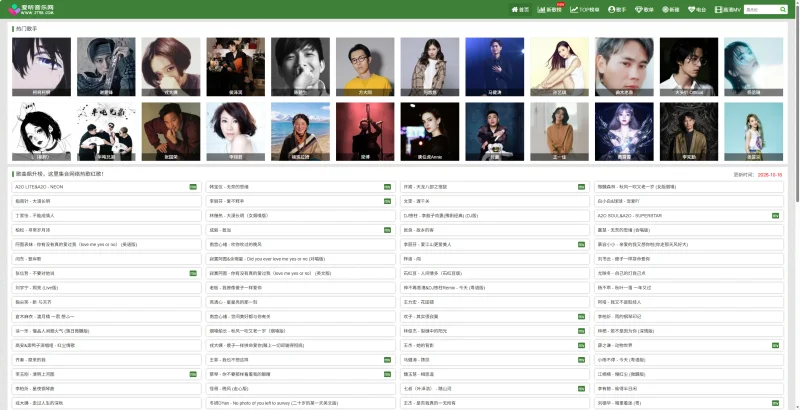Click the 爱听音乐网 site logo

point(31,9)
